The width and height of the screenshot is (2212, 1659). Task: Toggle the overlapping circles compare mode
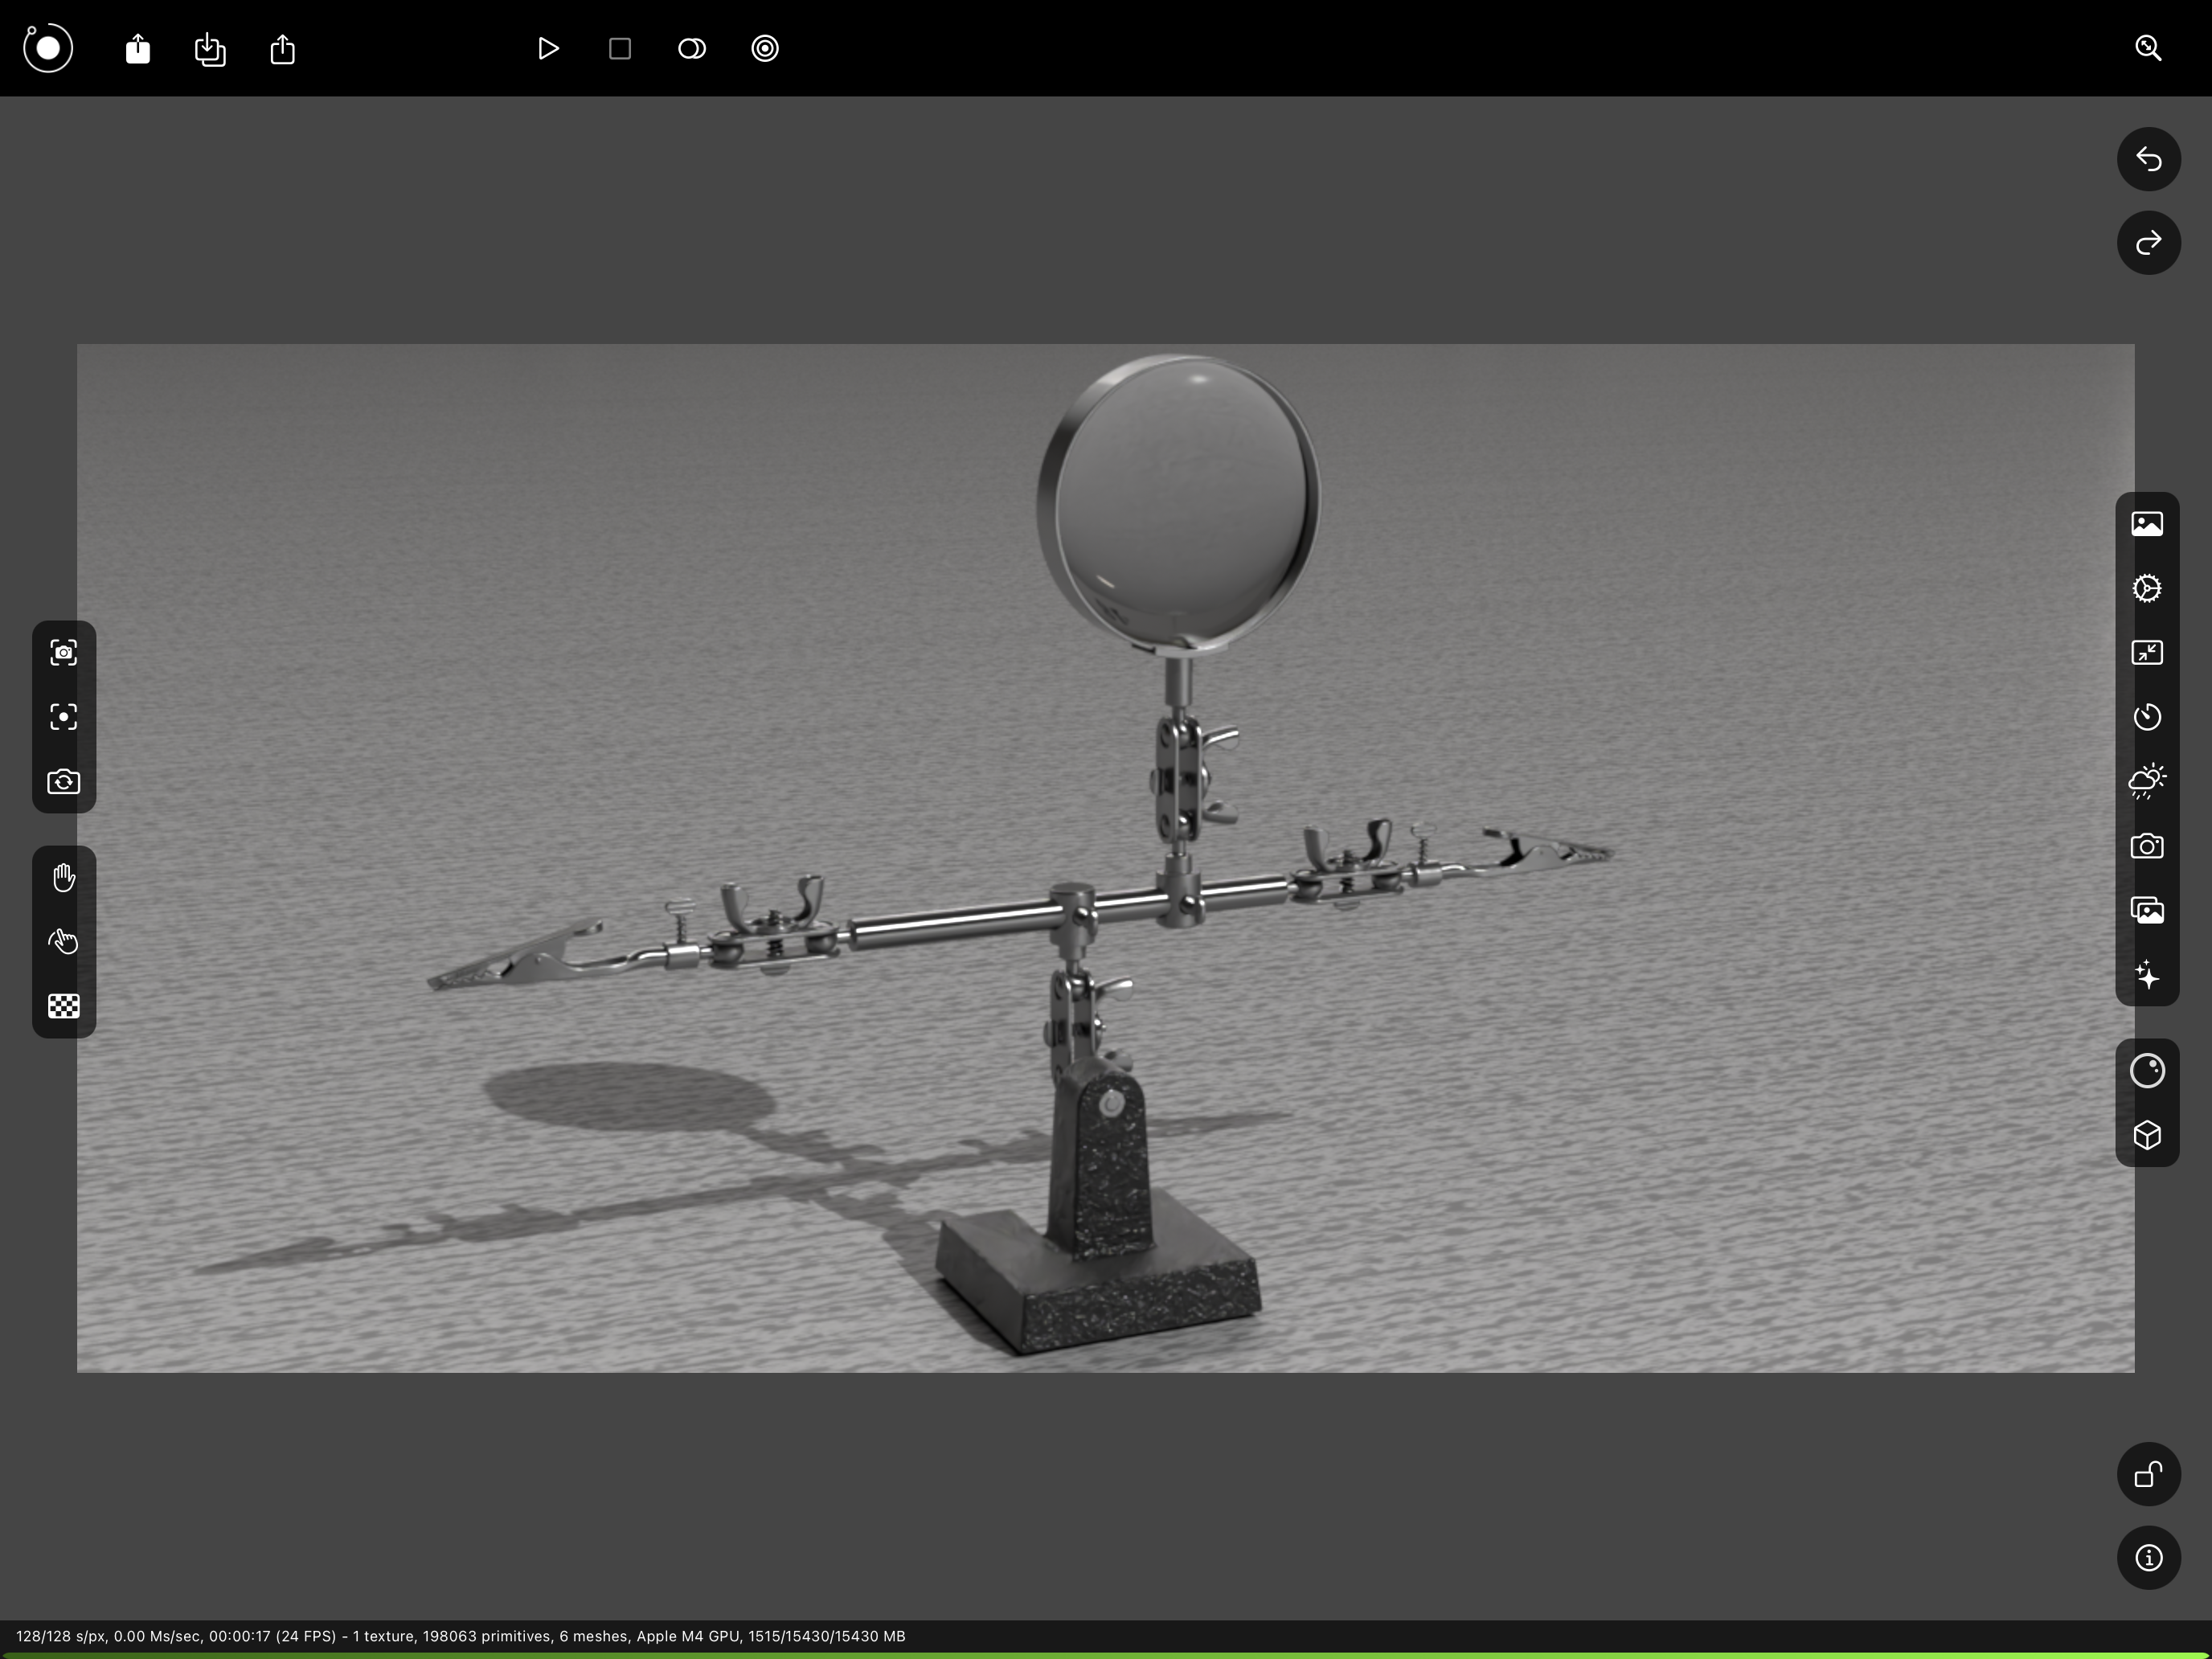692,49
